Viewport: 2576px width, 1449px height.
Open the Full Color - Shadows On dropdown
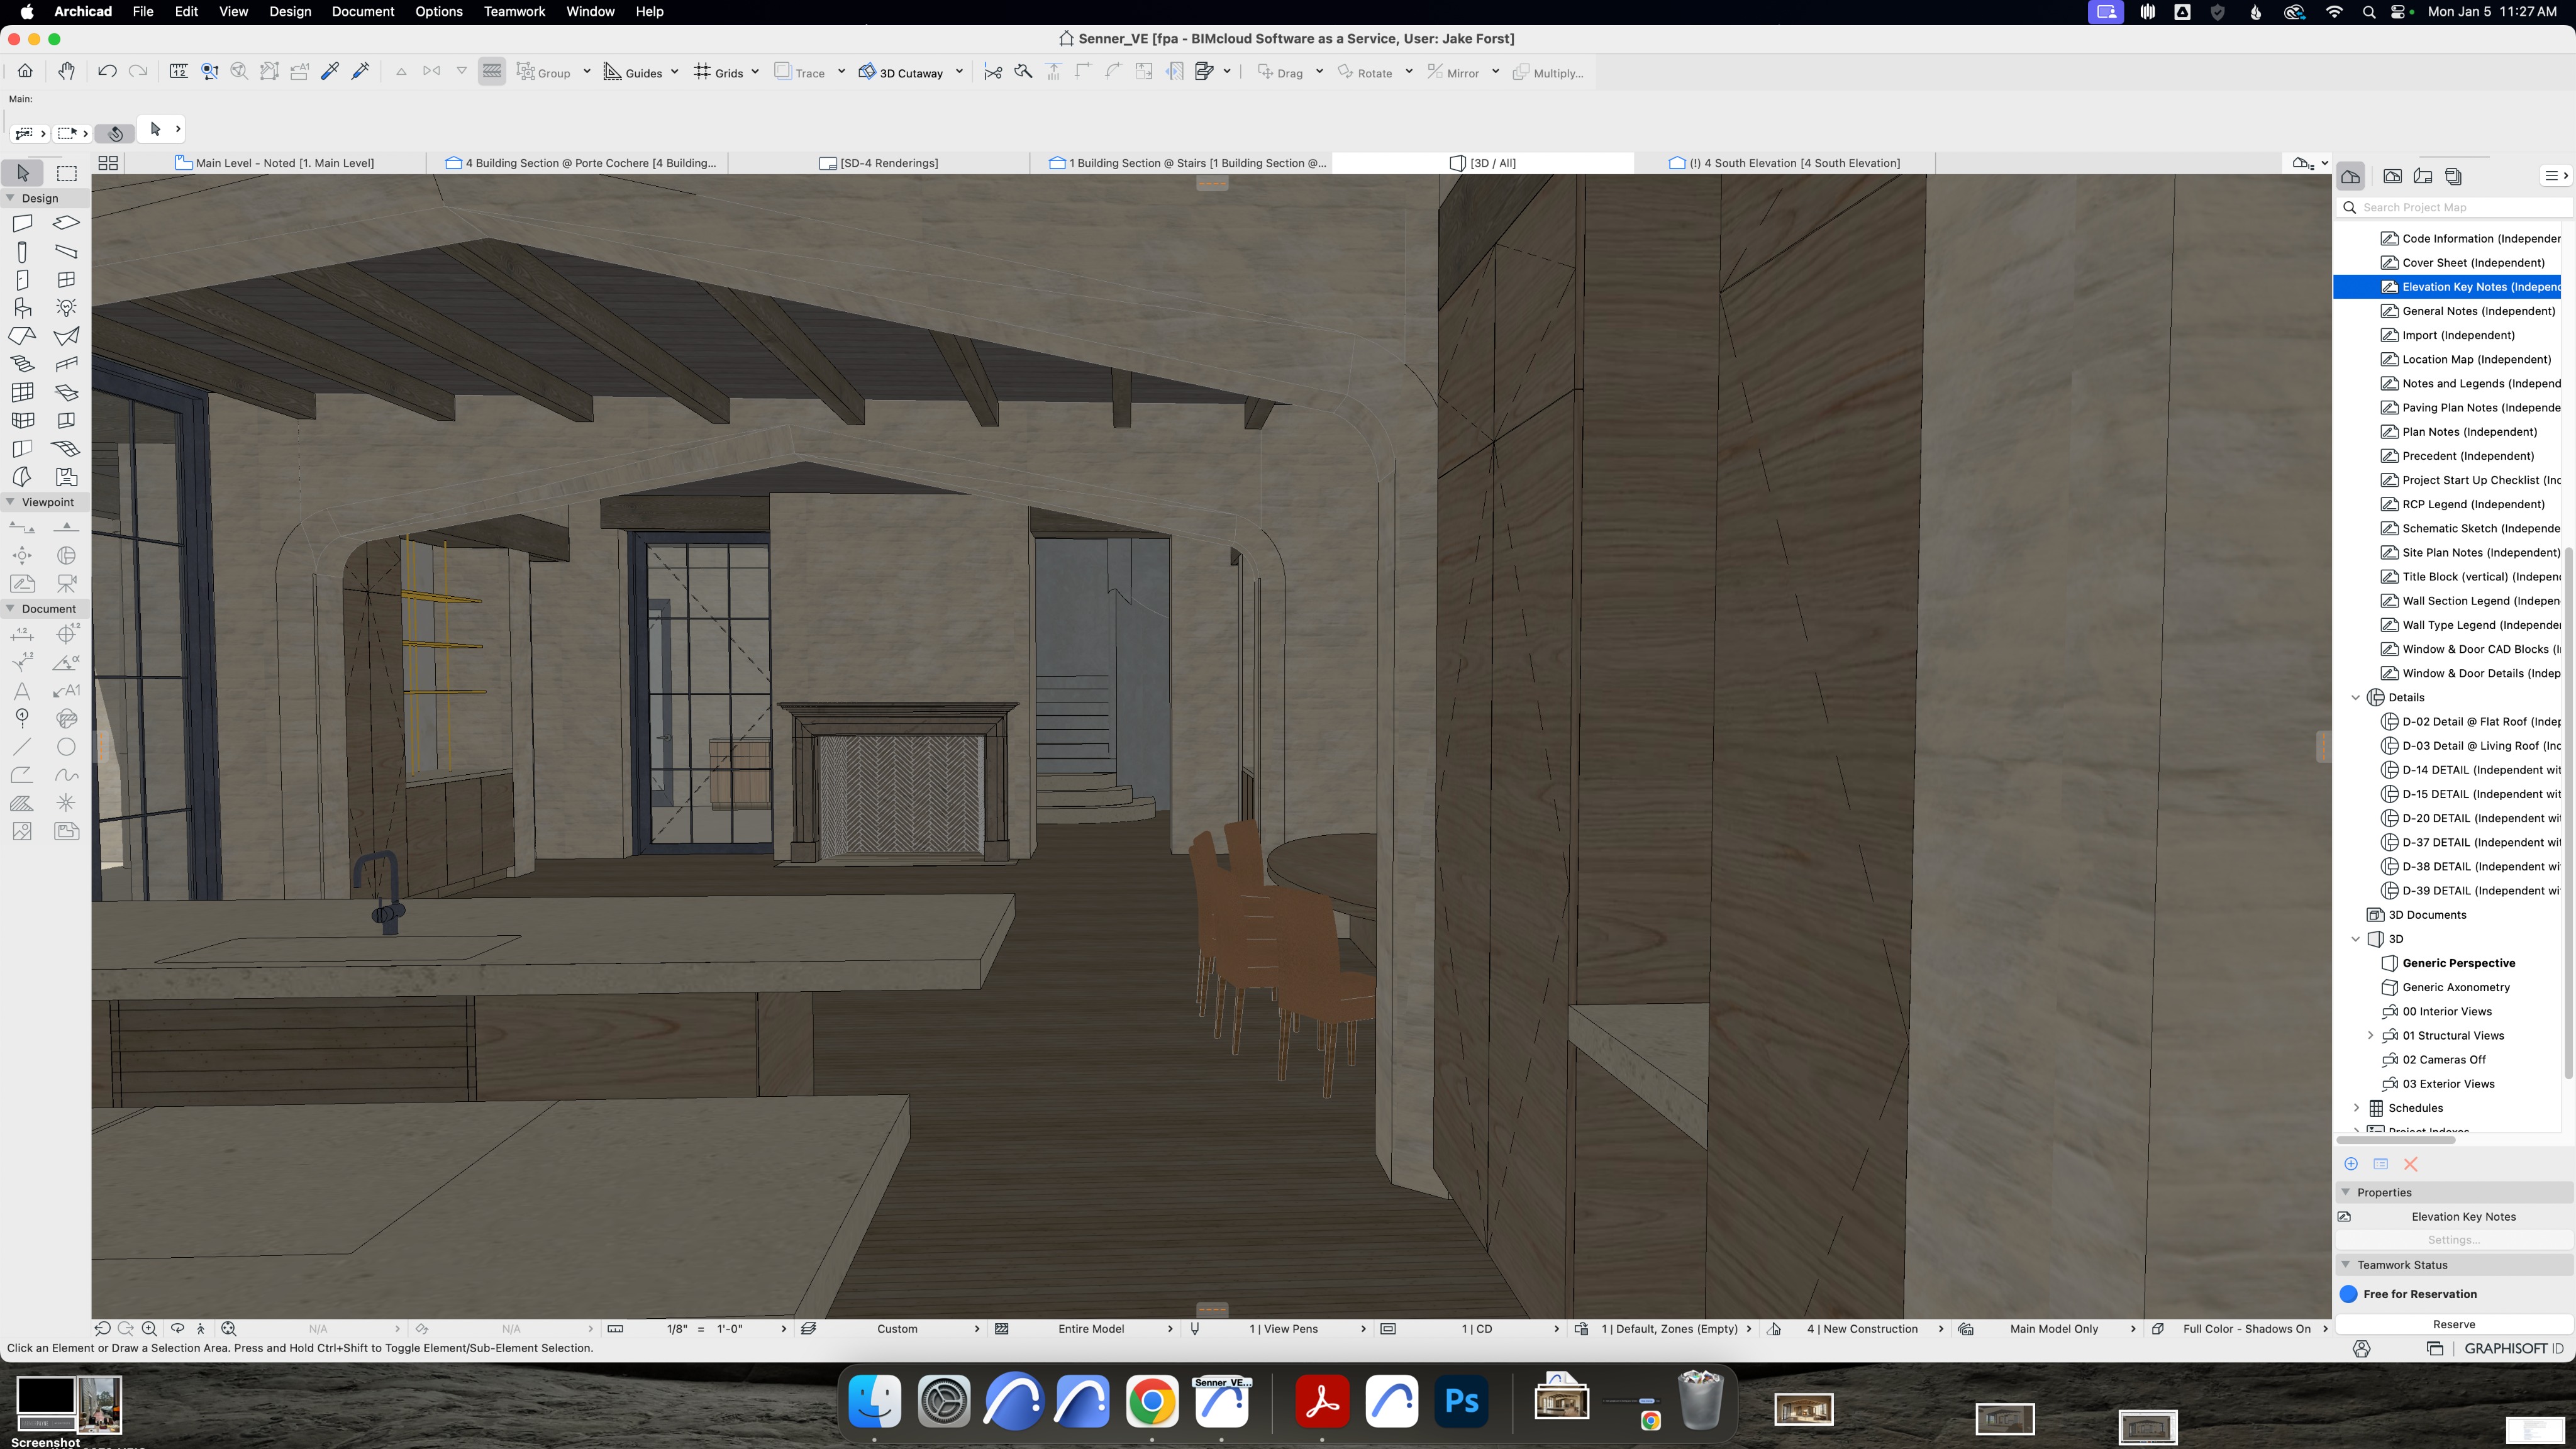click(2247, 1329)
